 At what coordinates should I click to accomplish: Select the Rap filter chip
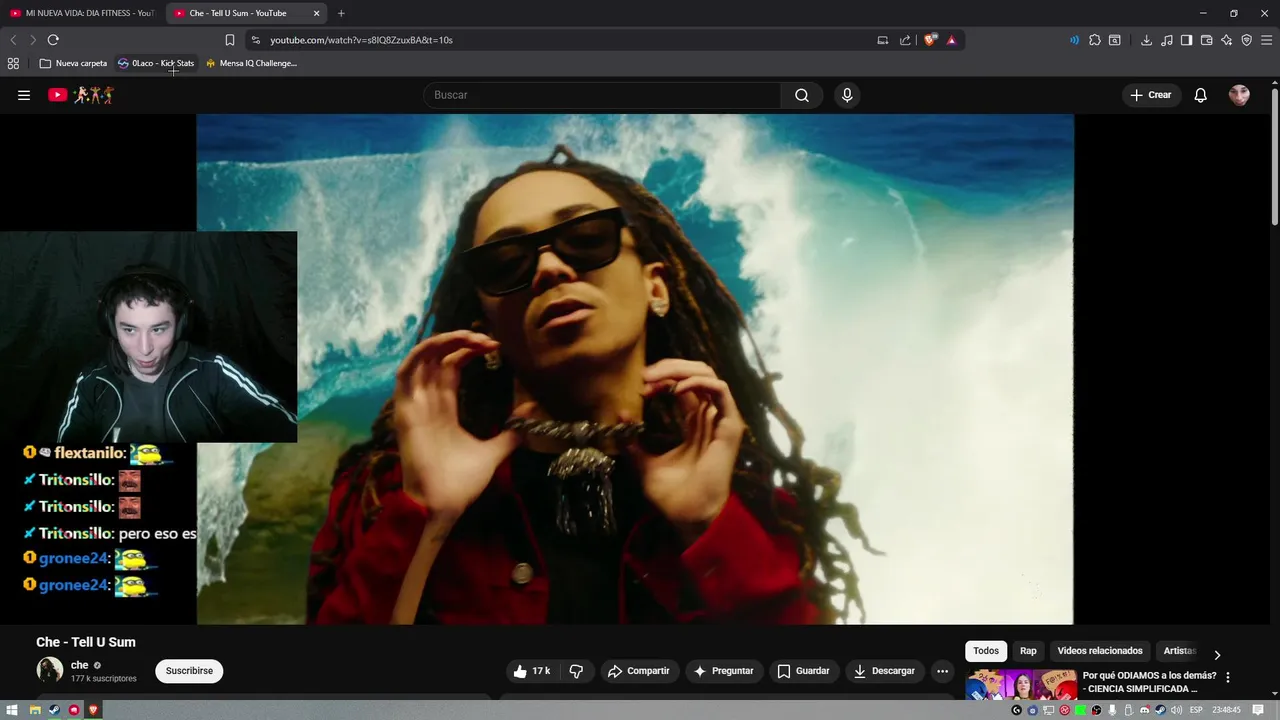(x=1028, y=651)
